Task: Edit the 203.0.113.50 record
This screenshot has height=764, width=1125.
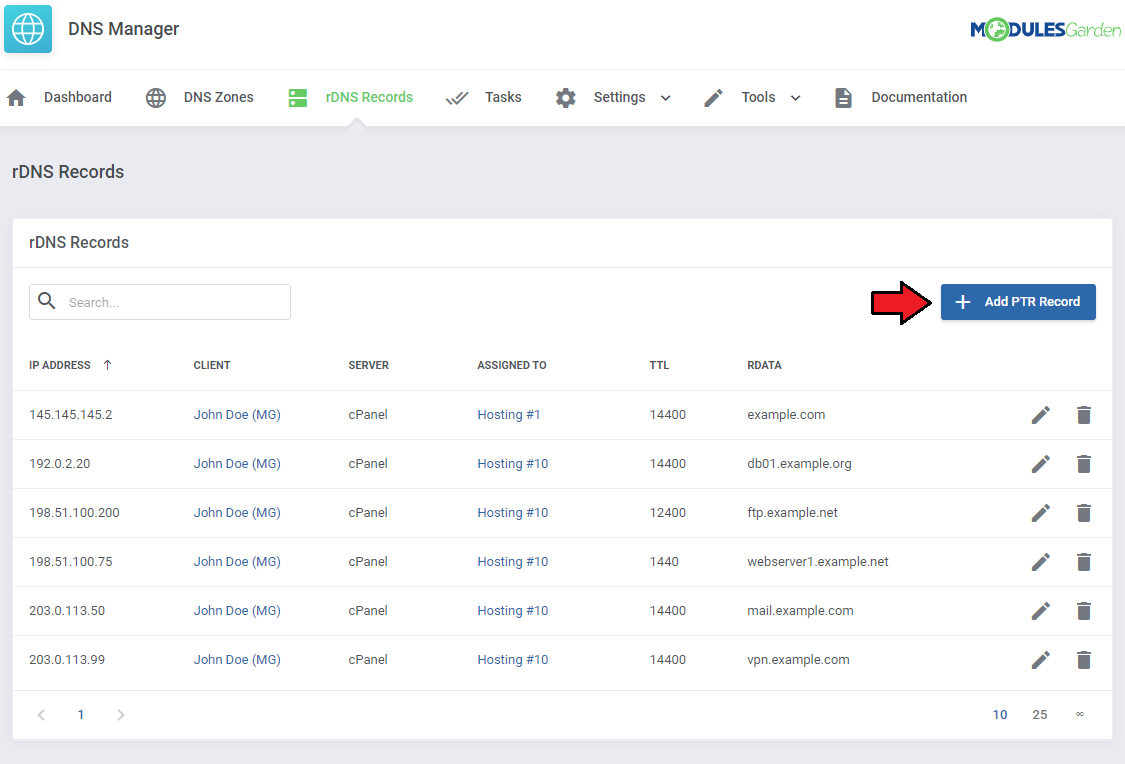Action: click(x=1041, y=610)
